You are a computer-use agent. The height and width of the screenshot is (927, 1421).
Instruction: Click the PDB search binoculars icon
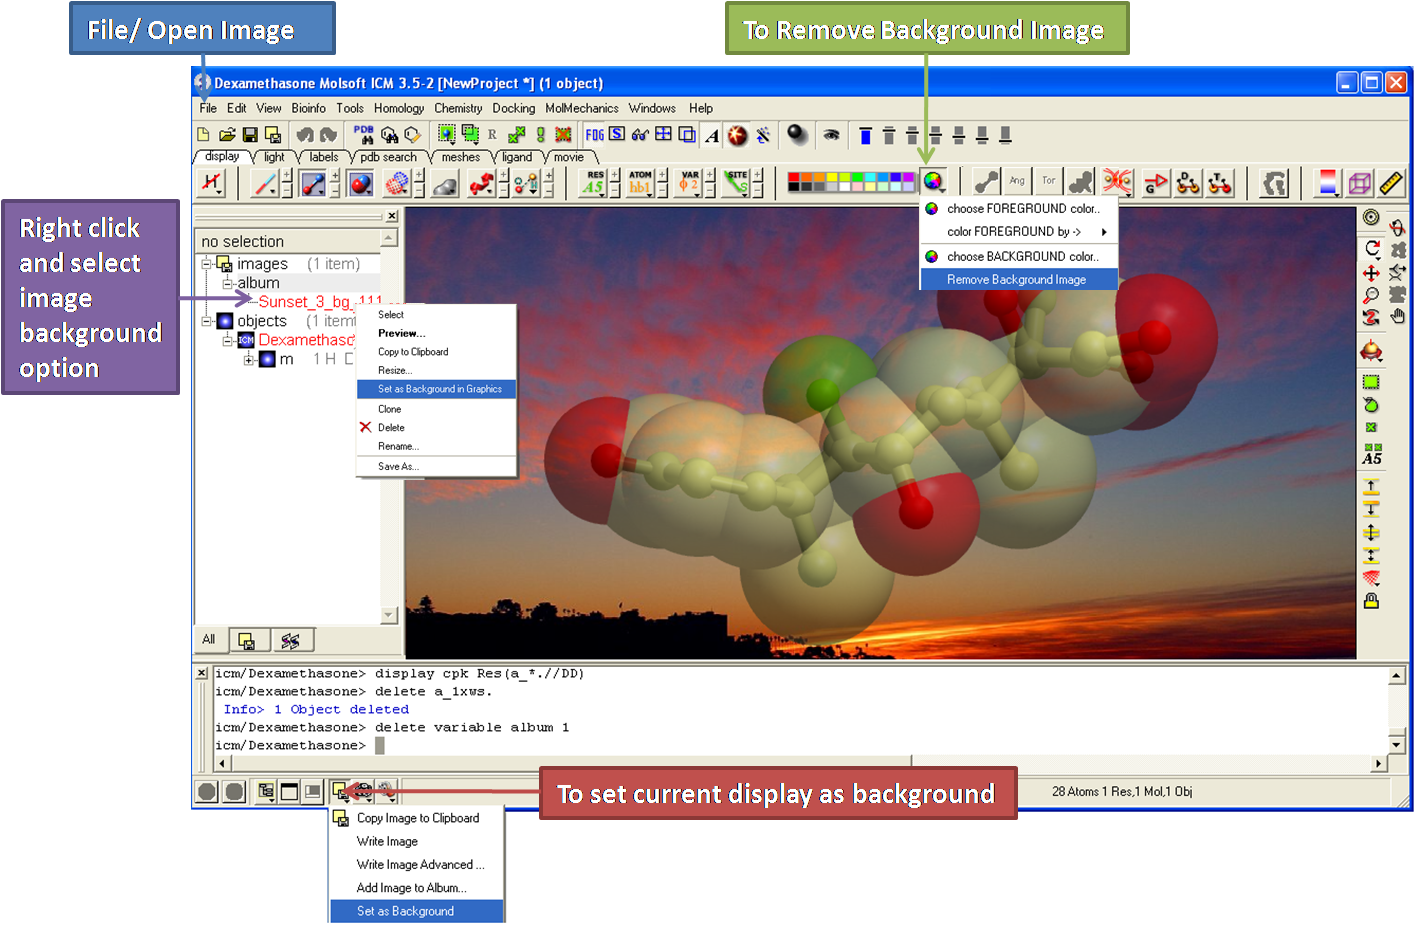[x=364, y=134]
